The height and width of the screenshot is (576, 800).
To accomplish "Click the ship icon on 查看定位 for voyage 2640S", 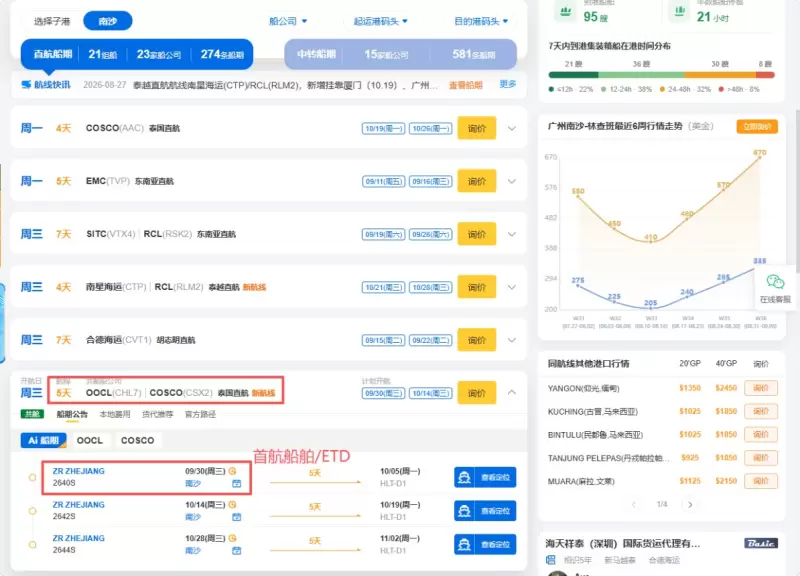I will pos(464,478).
